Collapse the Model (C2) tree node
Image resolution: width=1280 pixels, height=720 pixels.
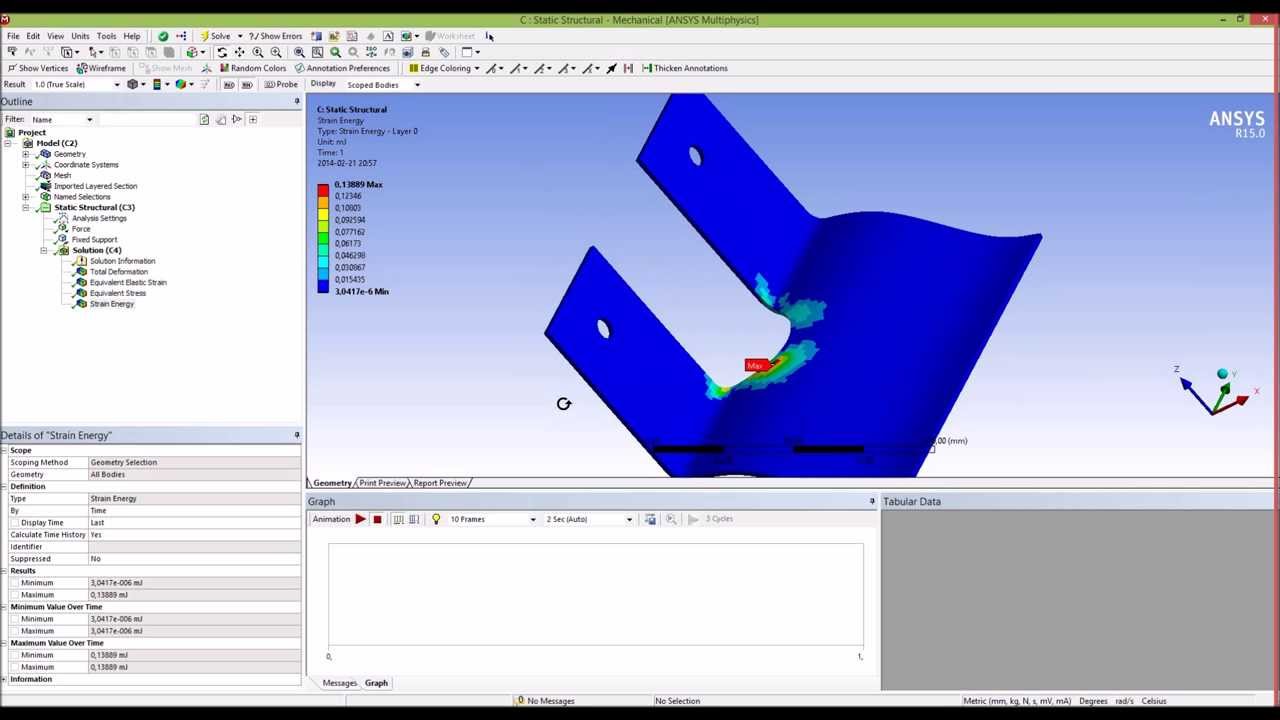click(8, 143)
